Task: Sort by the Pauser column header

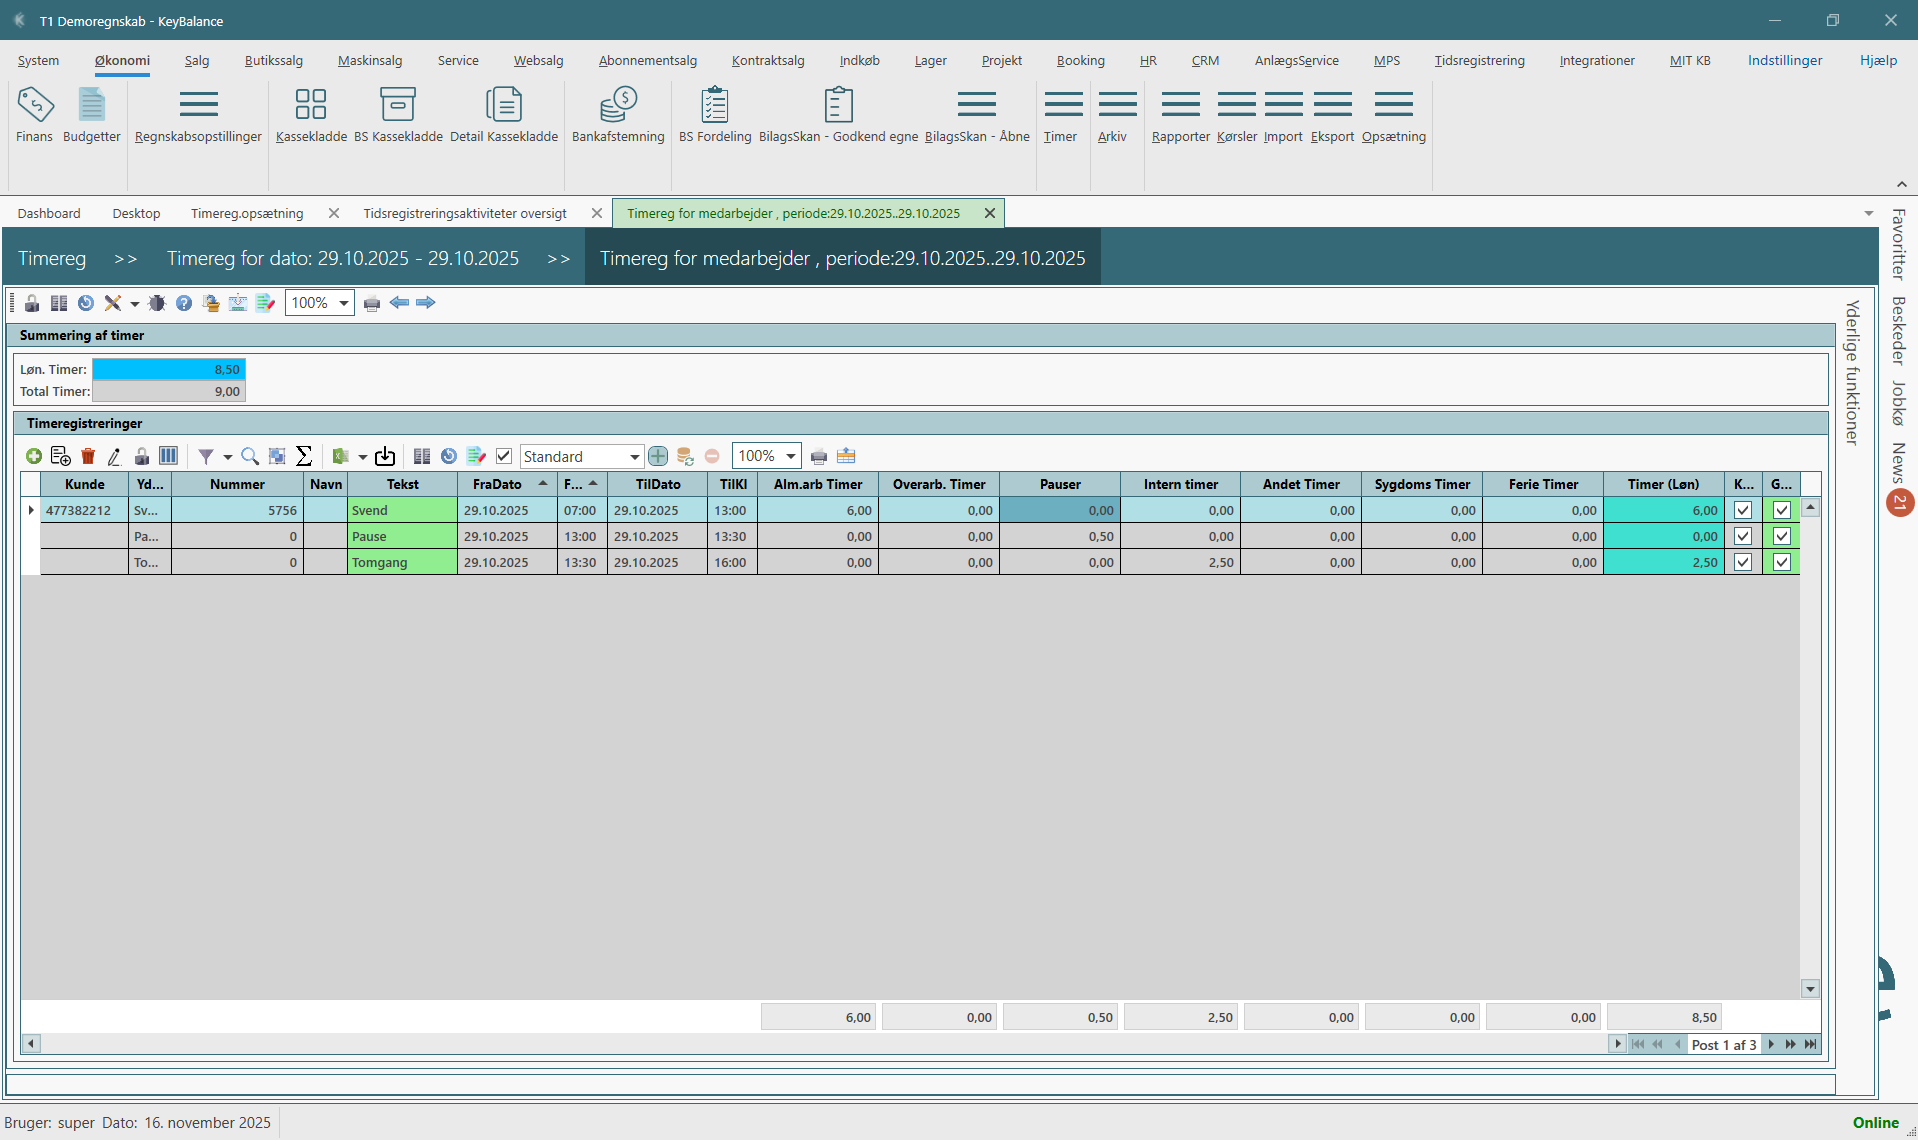Action: pos(1060,484)
